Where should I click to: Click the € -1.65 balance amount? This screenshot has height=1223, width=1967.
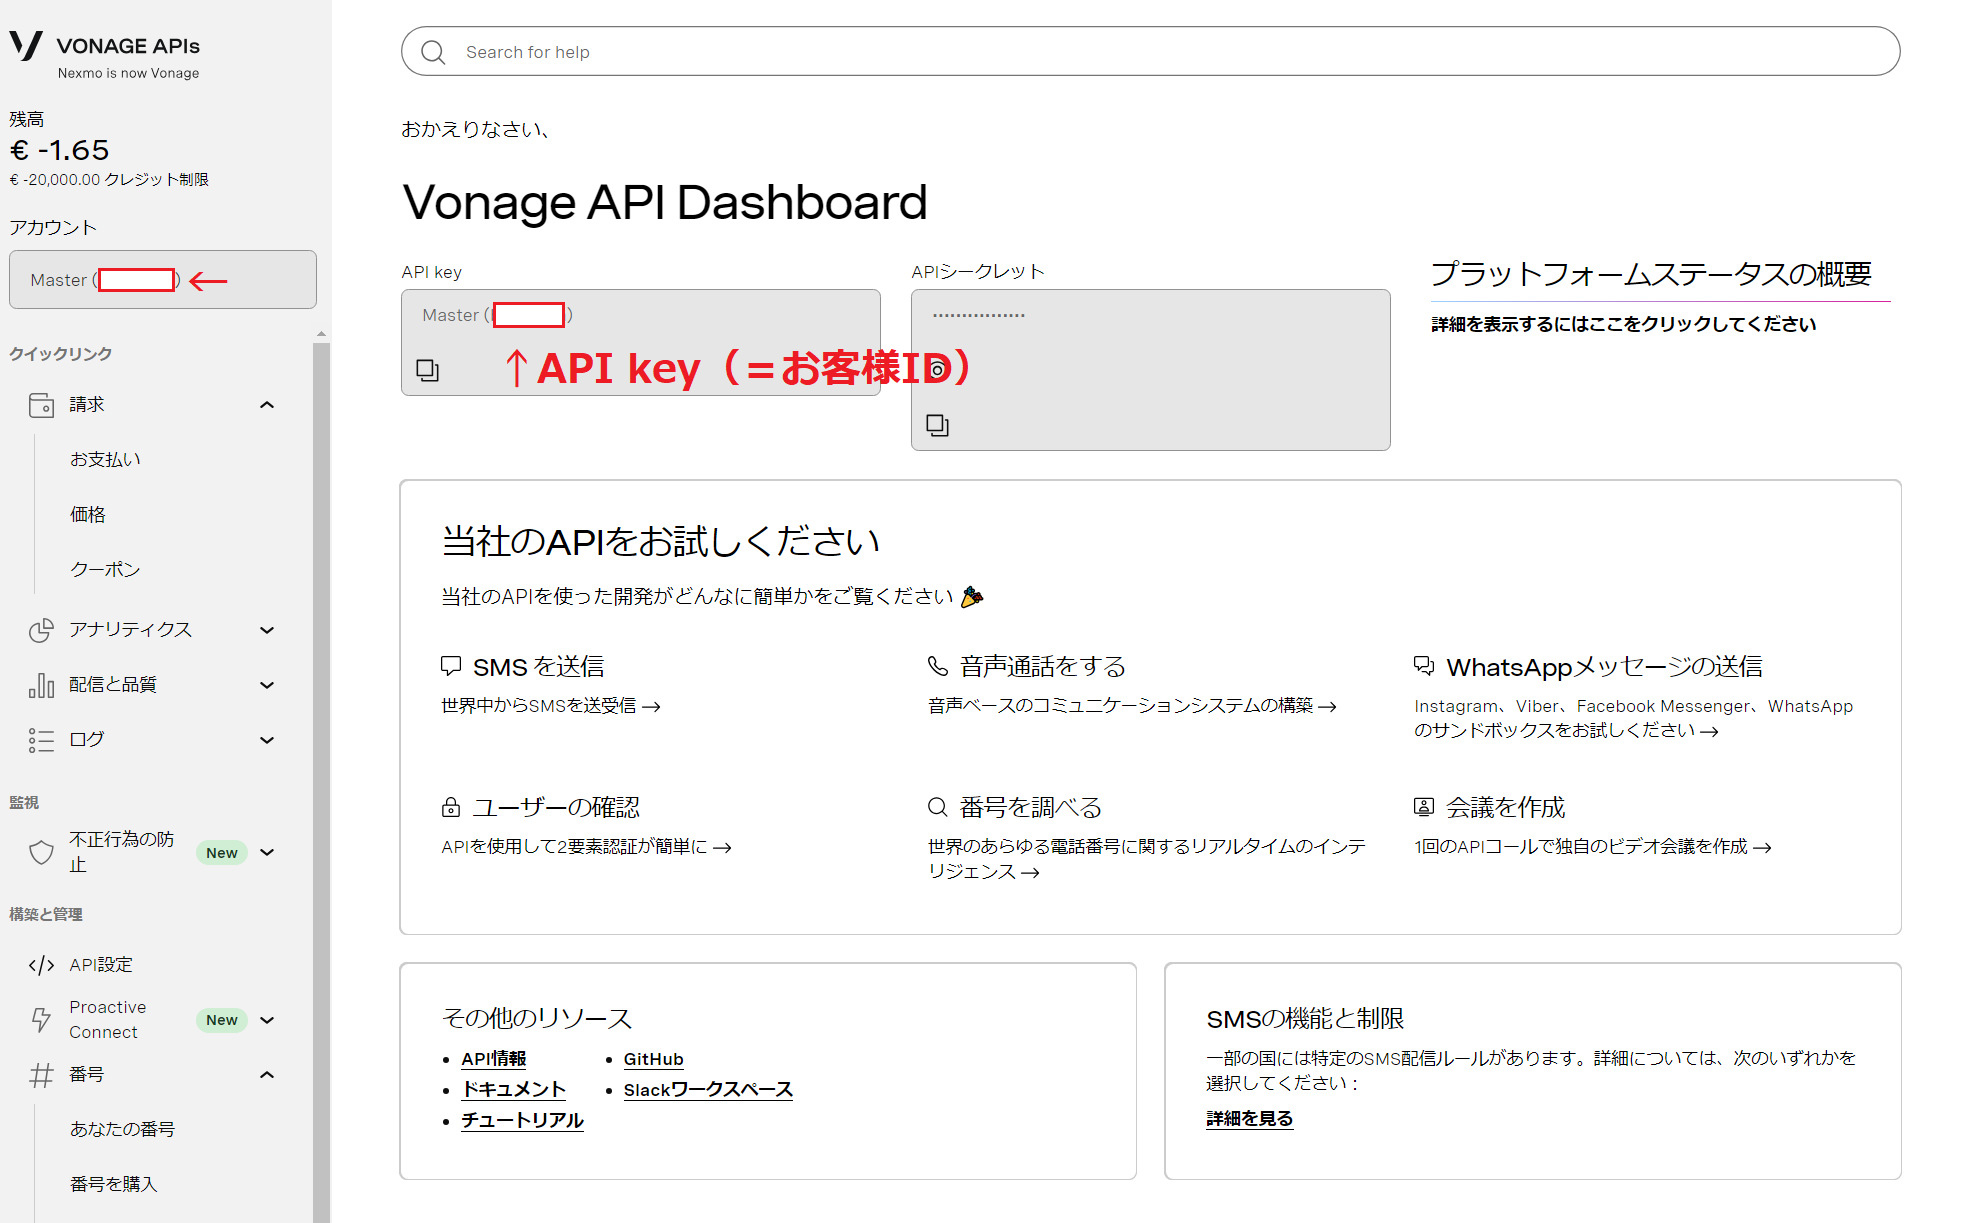[x=59, y=150]
